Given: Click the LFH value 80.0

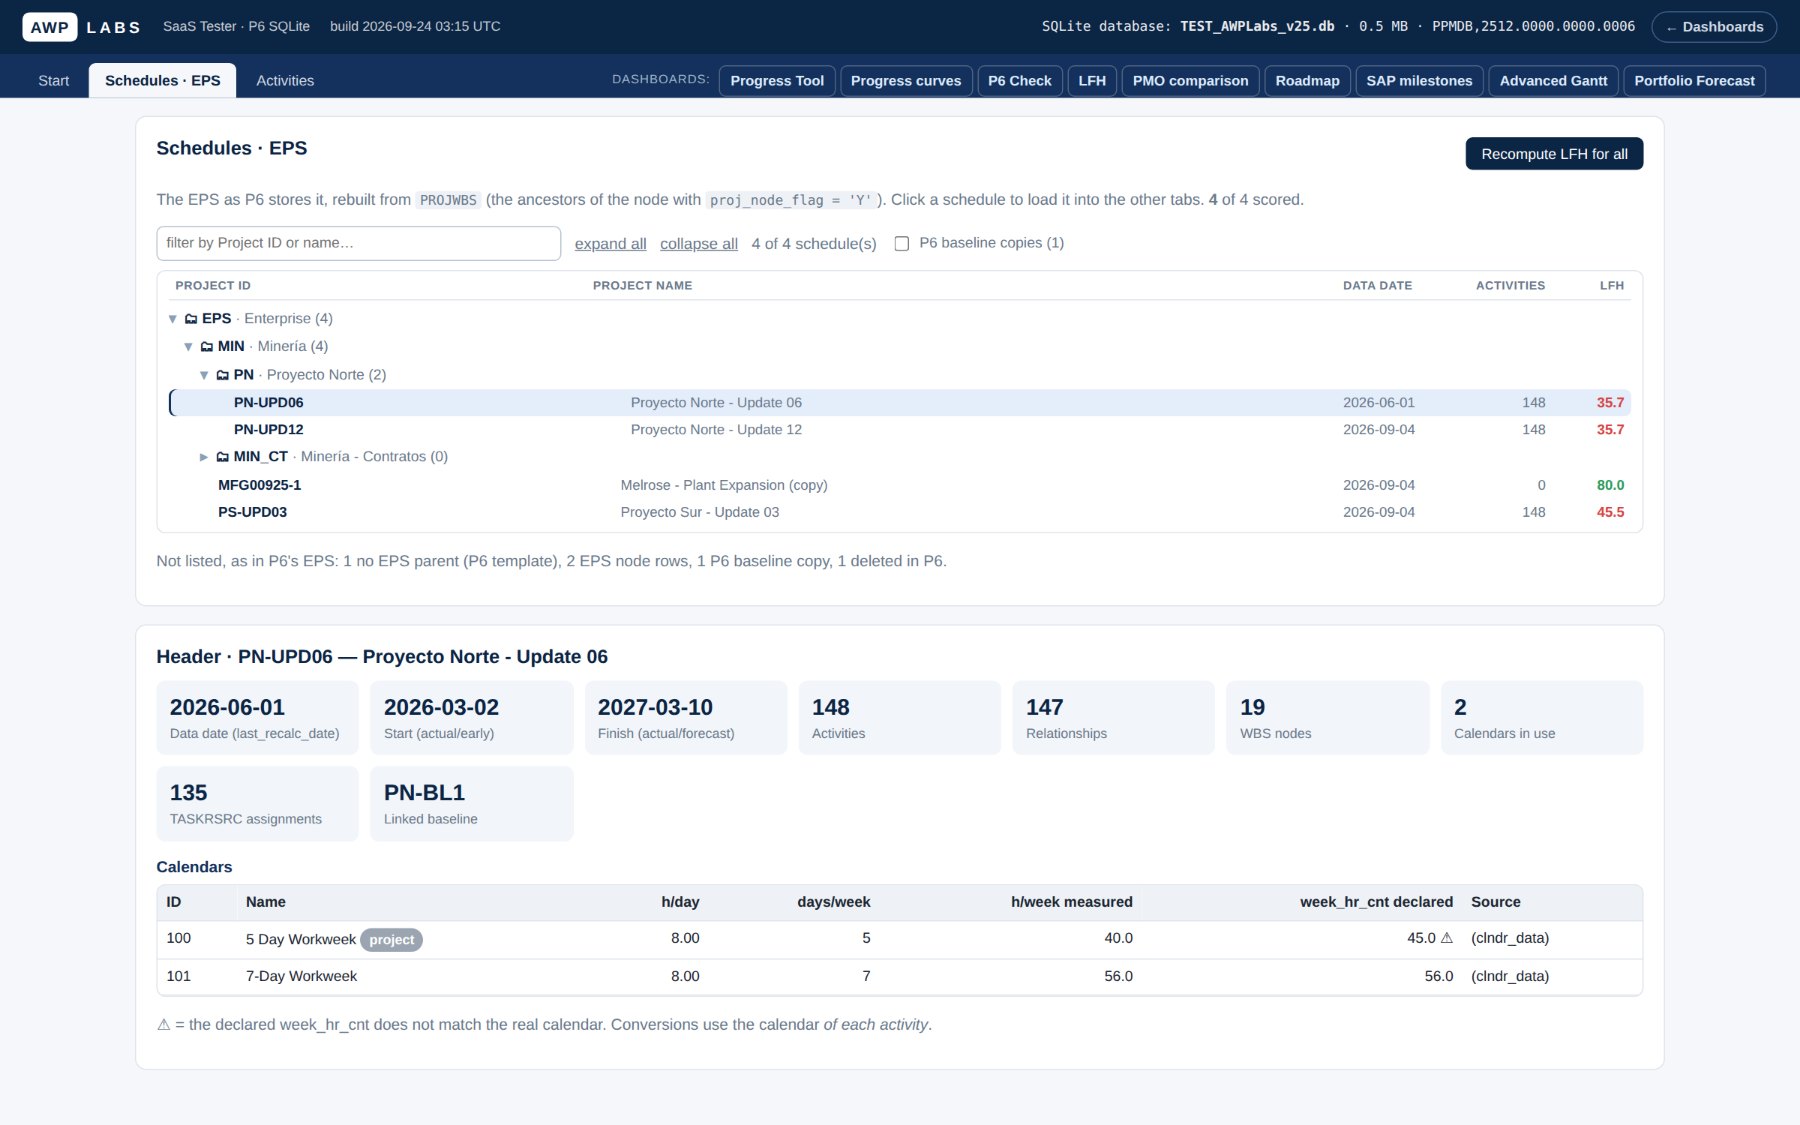Looking at the screenshot, I should tap(1610, 485).
